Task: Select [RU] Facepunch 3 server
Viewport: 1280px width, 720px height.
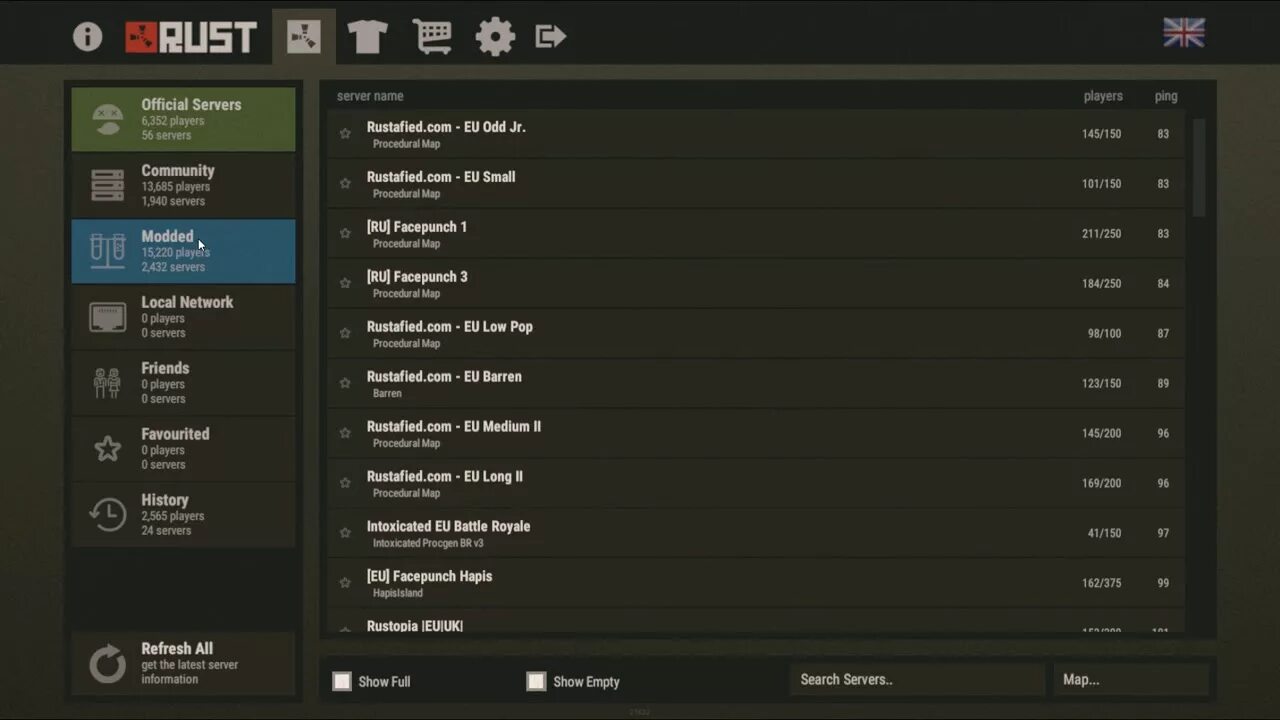Action: pos(756,284)
